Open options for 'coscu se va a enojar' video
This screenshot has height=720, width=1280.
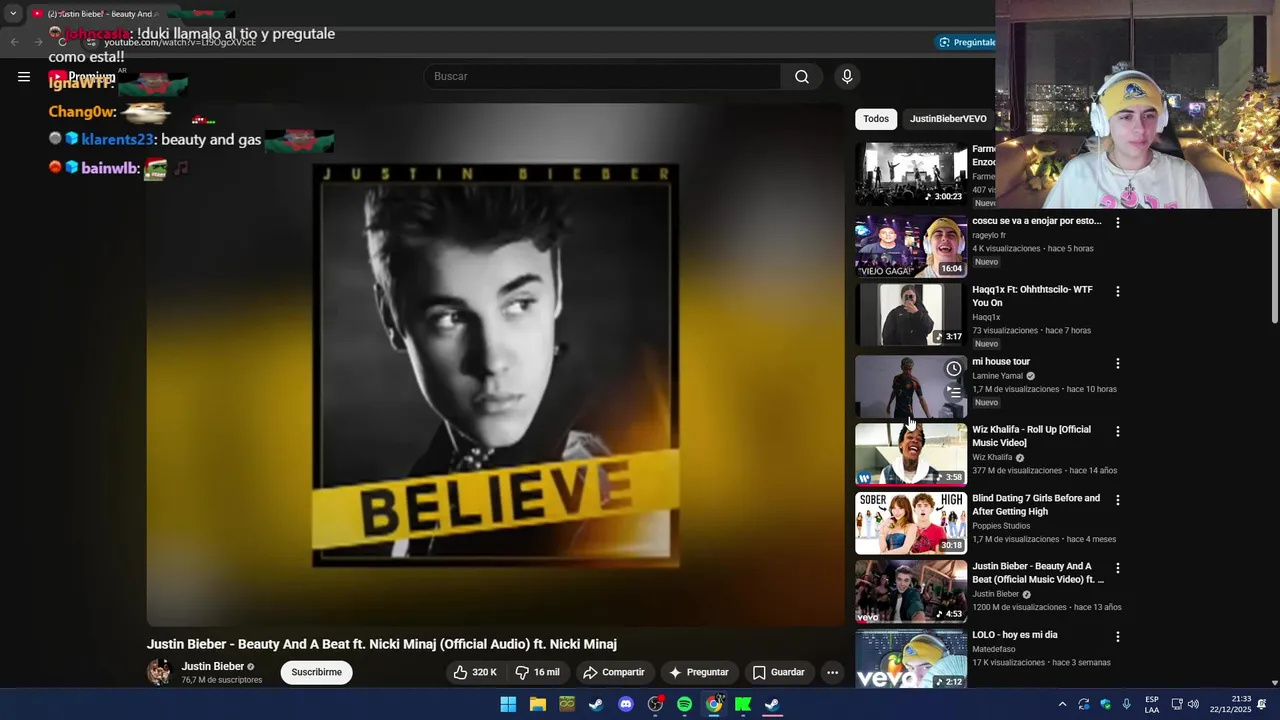point(1118,223)
